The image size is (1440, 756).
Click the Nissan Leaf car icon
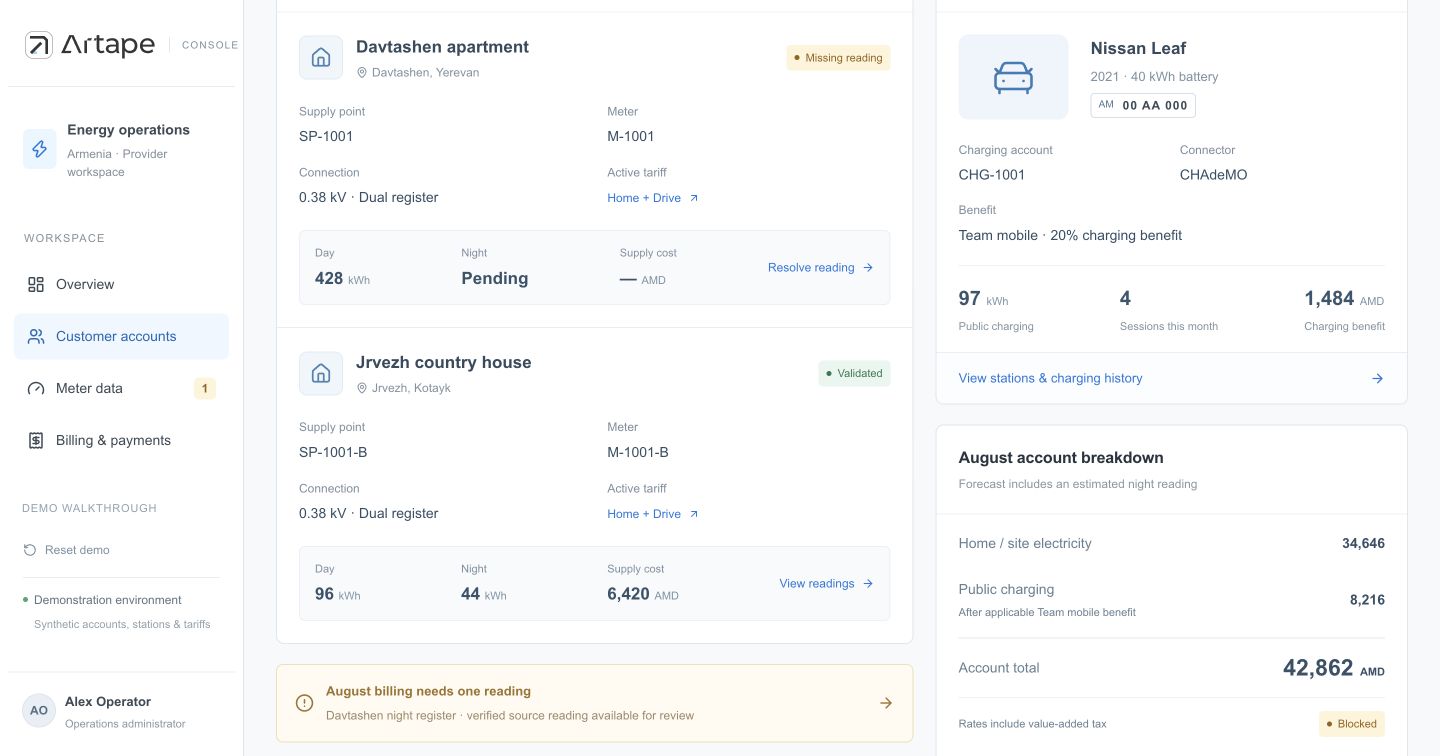(x=1013, y=77)
